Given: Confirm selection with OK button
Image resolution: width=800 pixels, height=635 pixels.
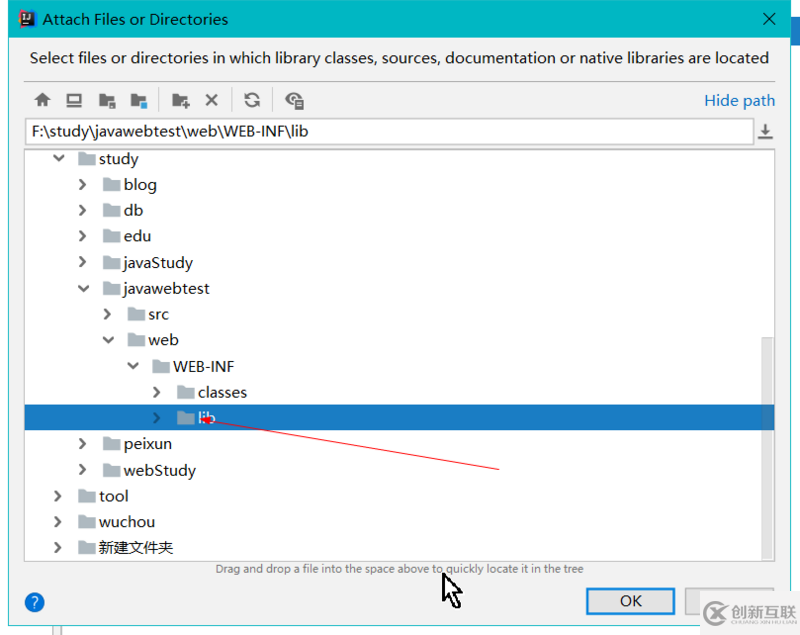Looking at the screenshot, I should point(630,601).
